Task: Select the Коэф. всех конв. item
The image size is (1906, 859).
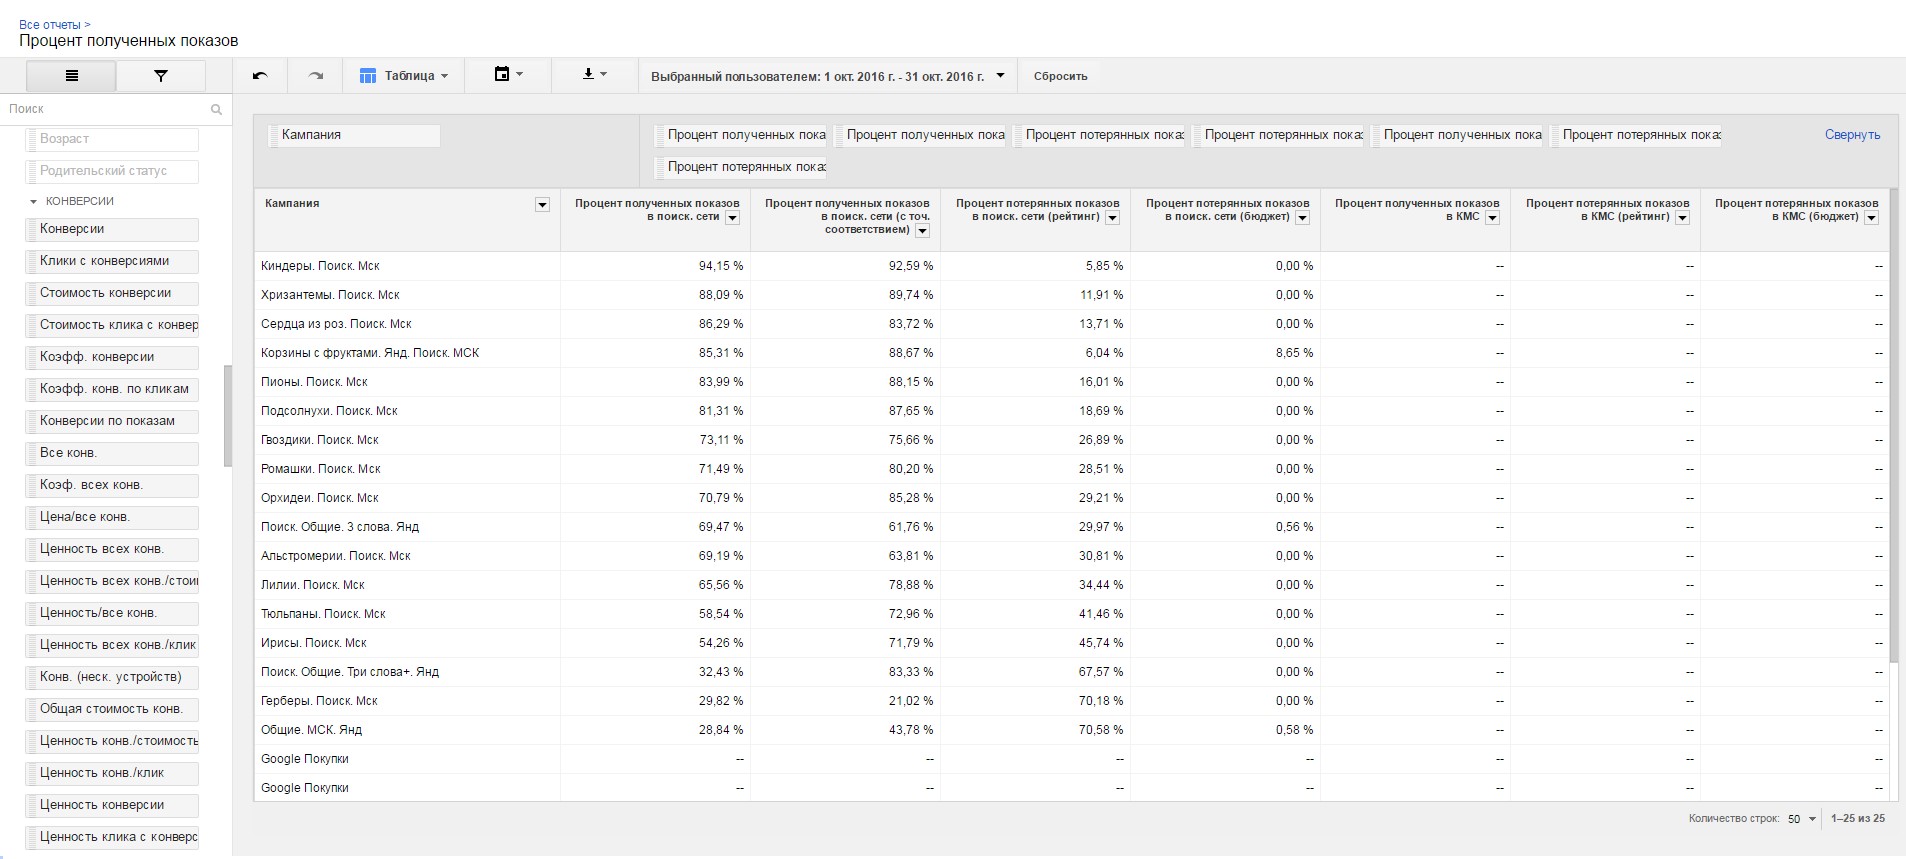Action: tap(112, 485)
